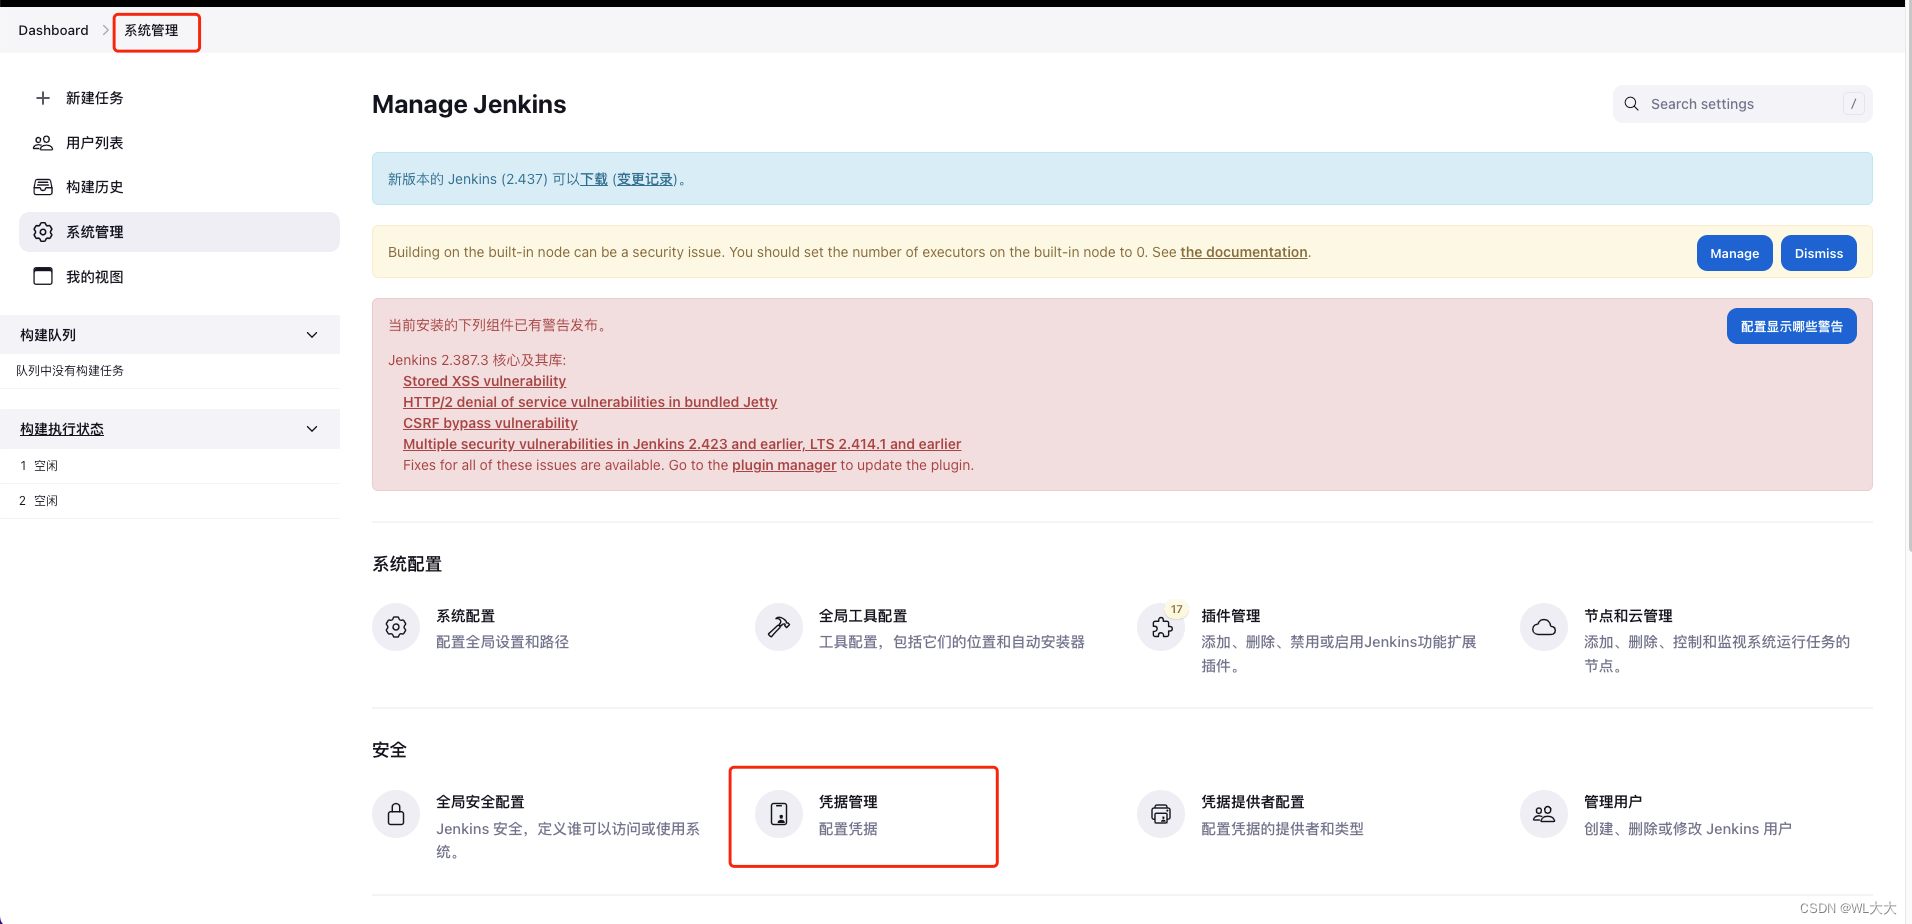Viewport: 1912px width, 924px height.
Task: Click the fingerprint icon for 凭据提供者配置
Action: 1161,814
